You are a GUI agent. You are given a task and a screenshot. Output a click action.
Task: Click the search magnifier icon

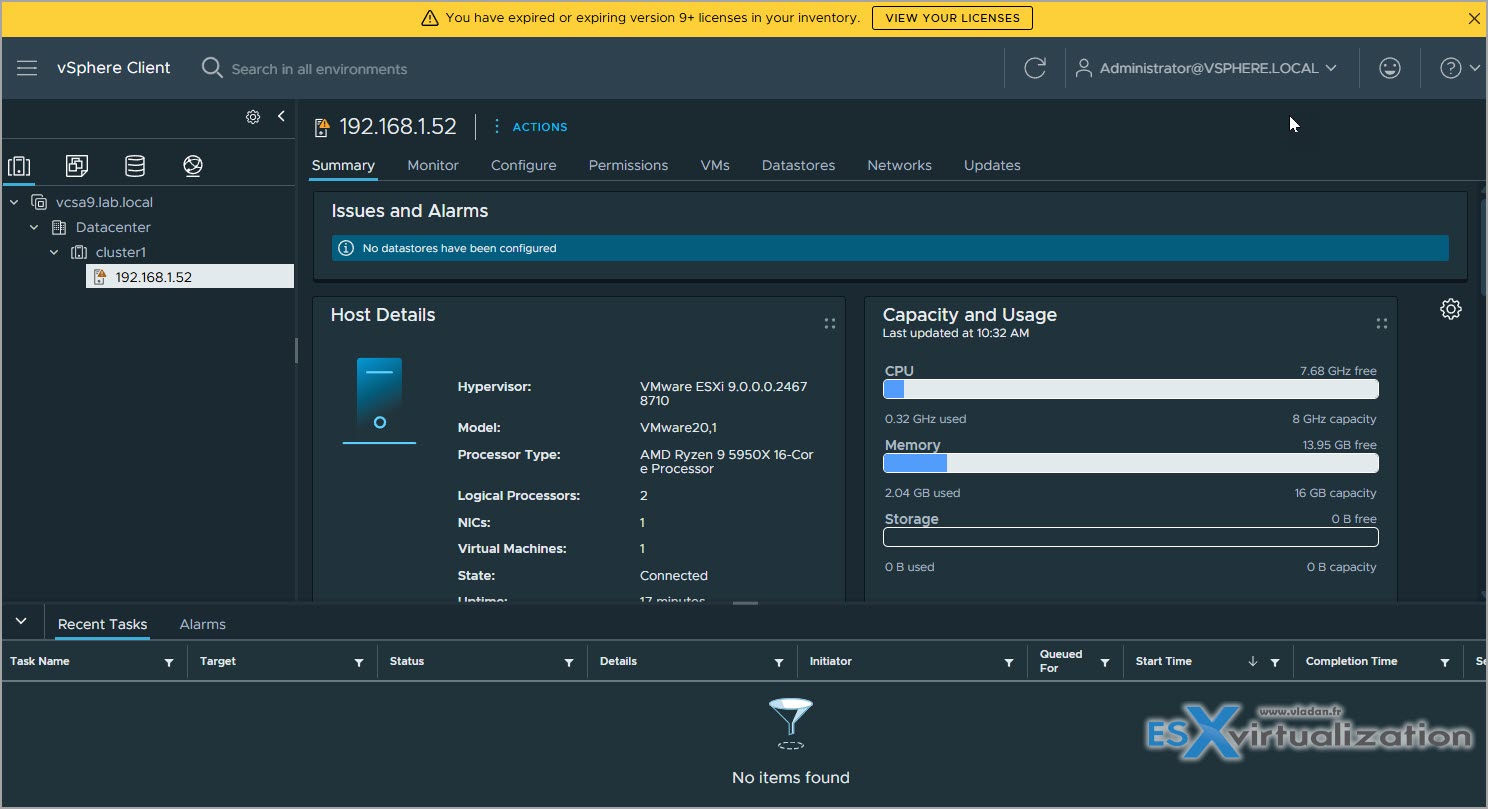pyautogui.click(x=212, y=68)
